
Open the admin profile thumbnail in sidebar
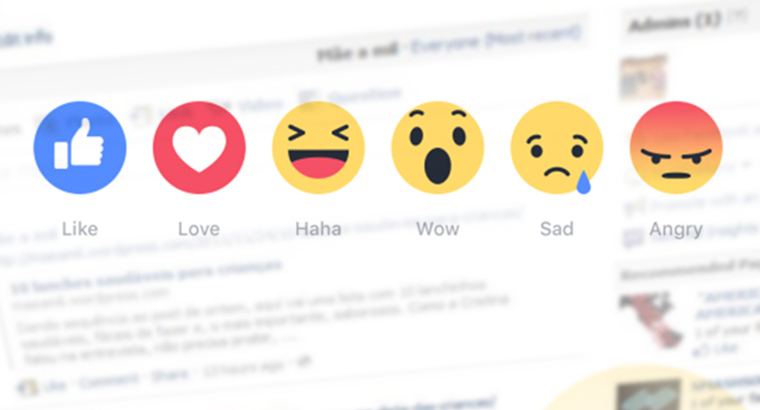pos(644,78)
